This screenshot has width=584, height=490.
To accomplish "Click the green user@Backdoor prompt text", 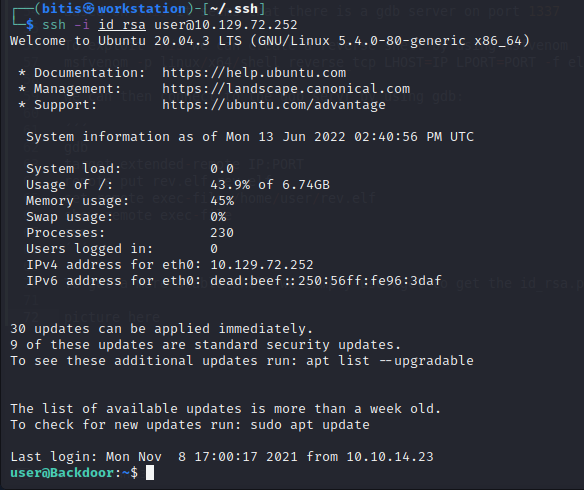I will point(62,473).
